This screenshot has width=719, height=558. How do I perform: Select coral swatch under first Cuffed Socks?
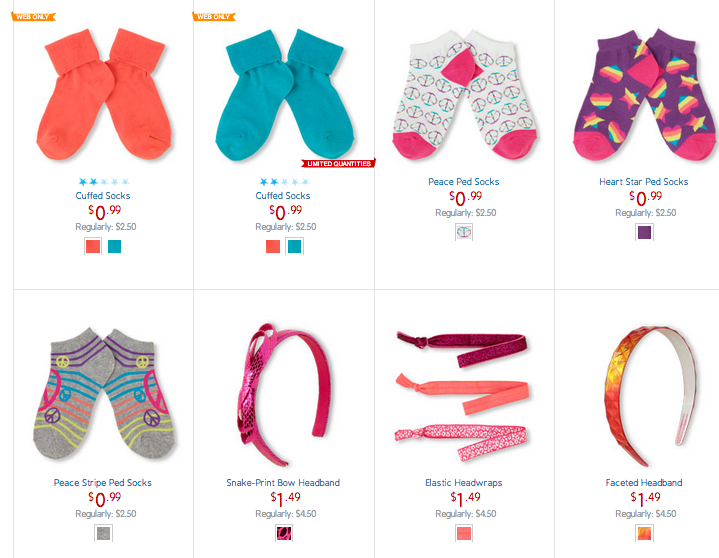coord(93,246)
